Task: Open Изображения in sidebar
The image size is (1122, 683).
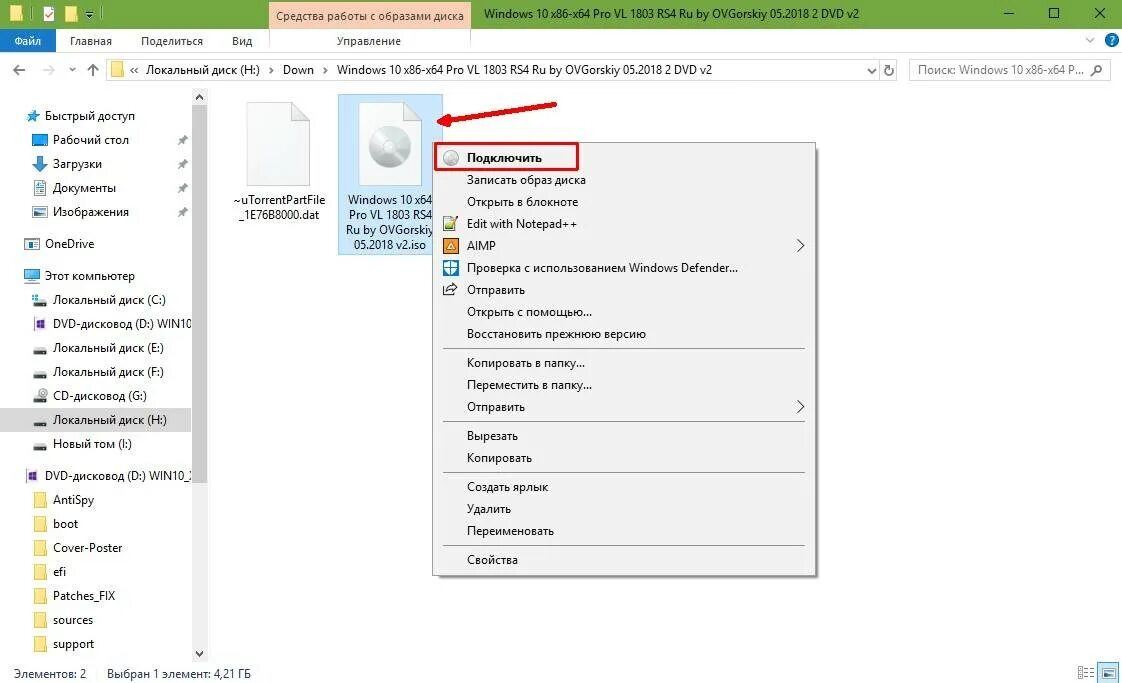Action: 90,212
